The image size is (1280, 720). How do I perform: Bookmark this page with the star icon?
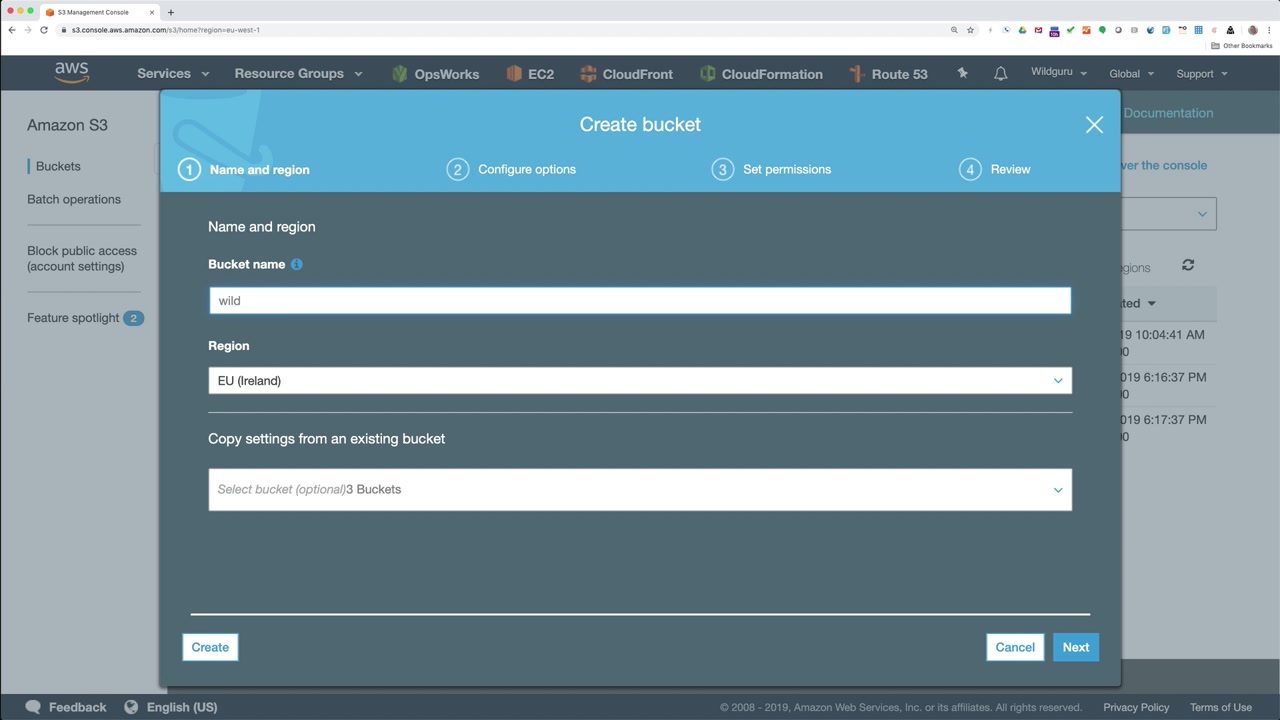(x=970, y=30)
